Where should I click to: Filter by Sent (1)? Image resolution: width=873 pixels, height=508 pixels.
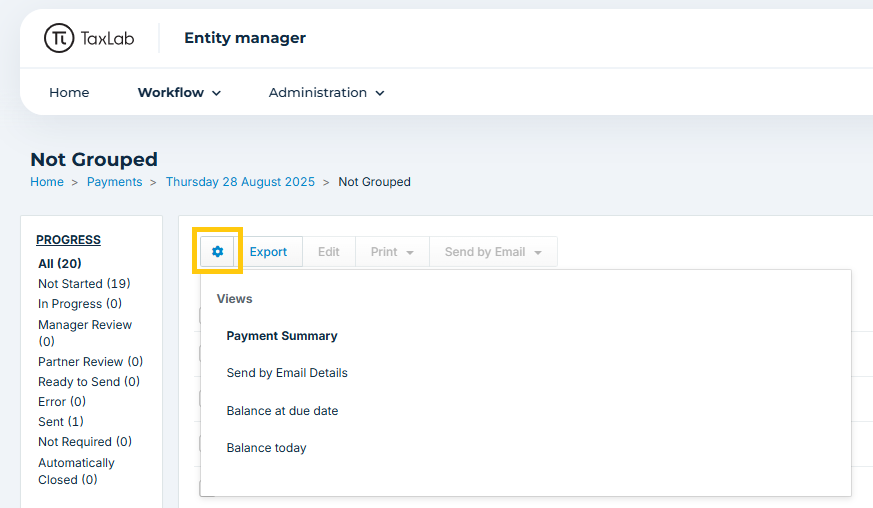point(61,422)
